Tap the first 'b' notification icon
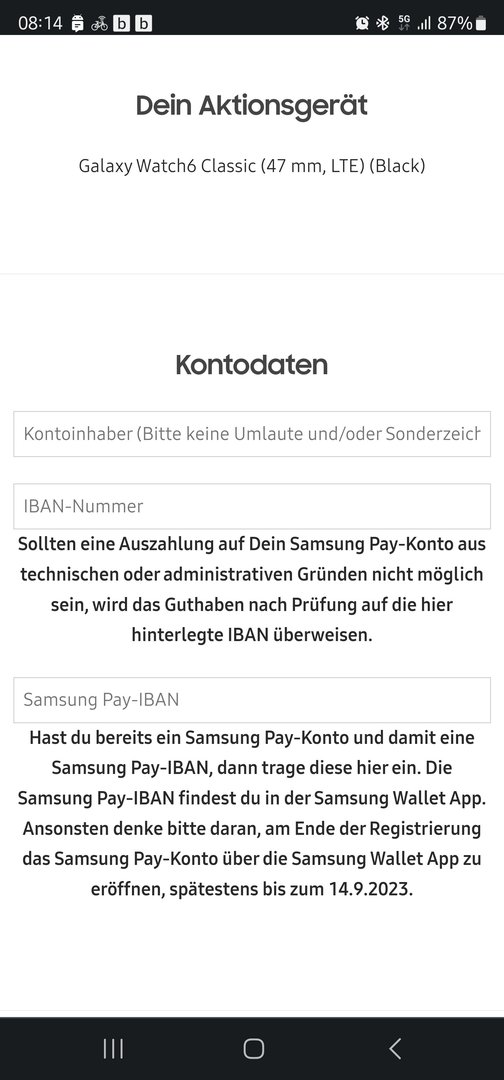 [x=121, y=23]
